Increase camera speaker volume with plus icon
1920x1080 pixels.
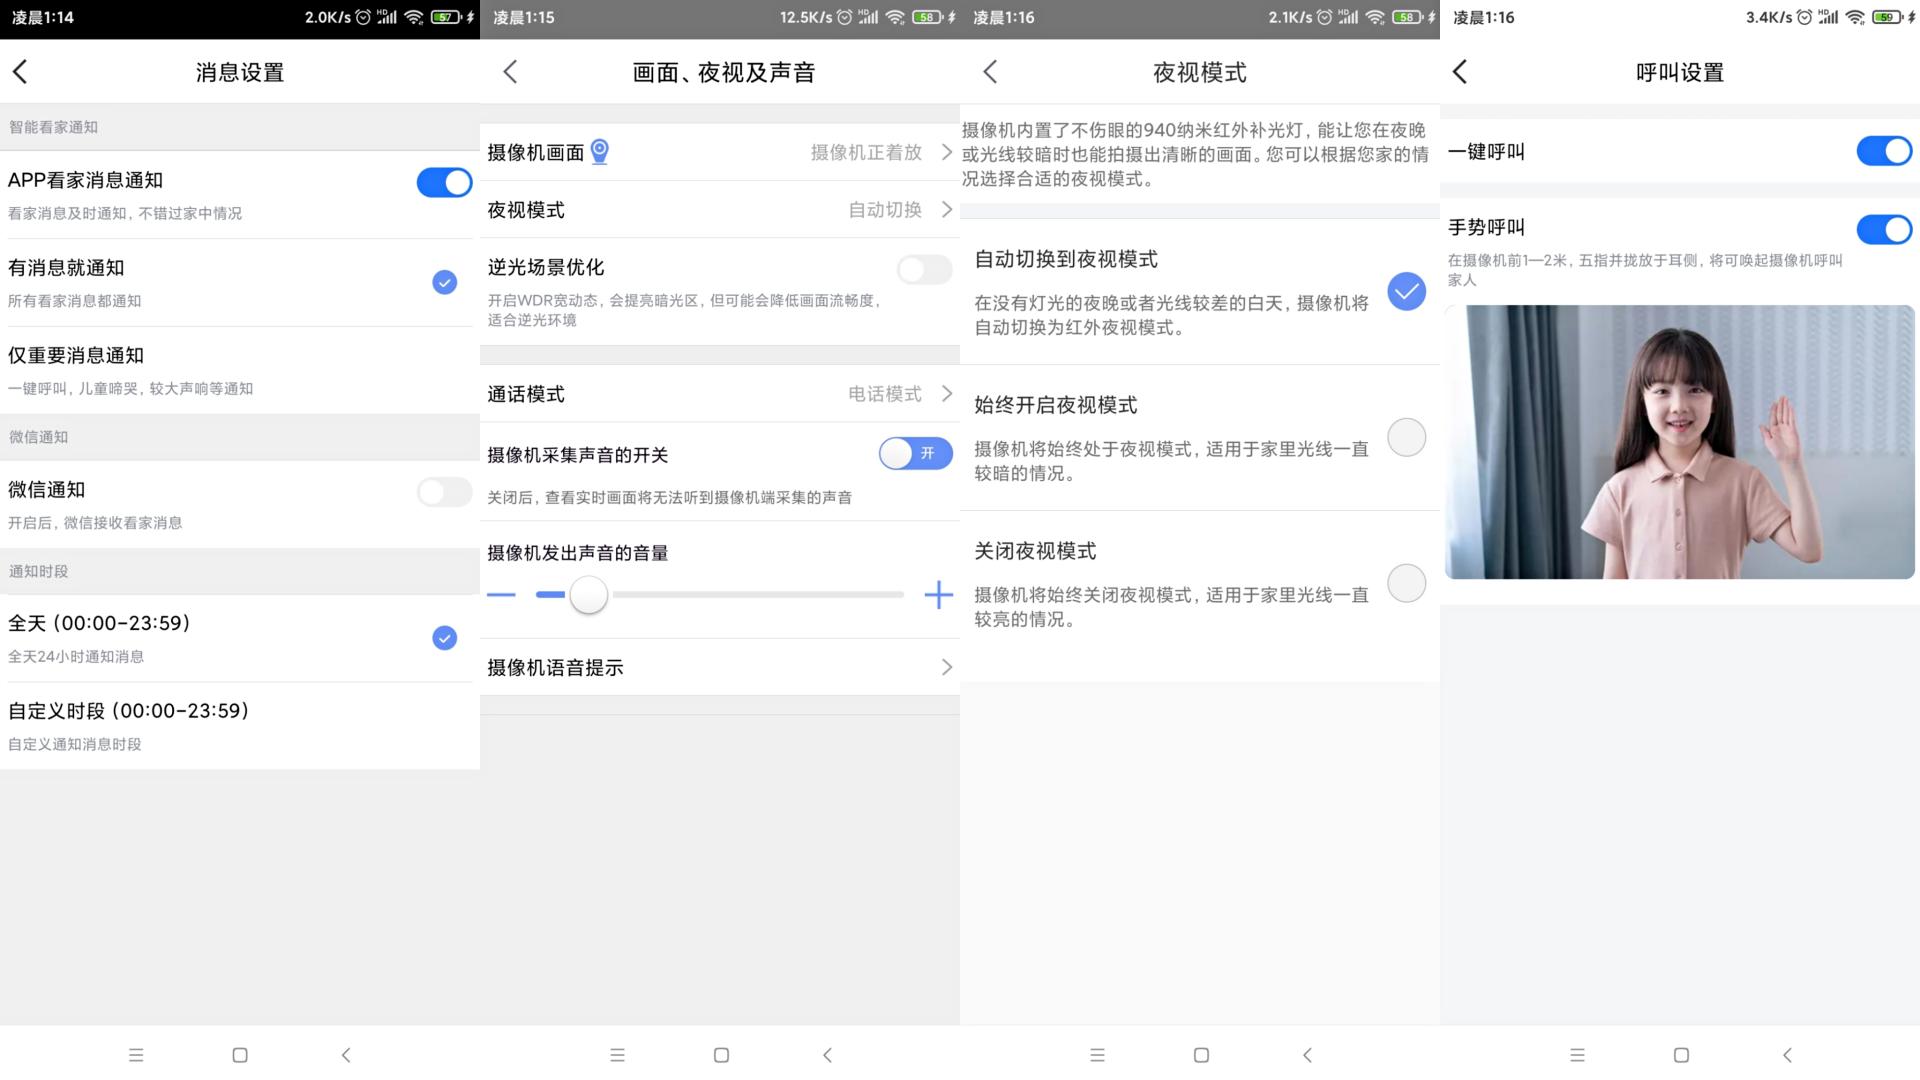938,594
